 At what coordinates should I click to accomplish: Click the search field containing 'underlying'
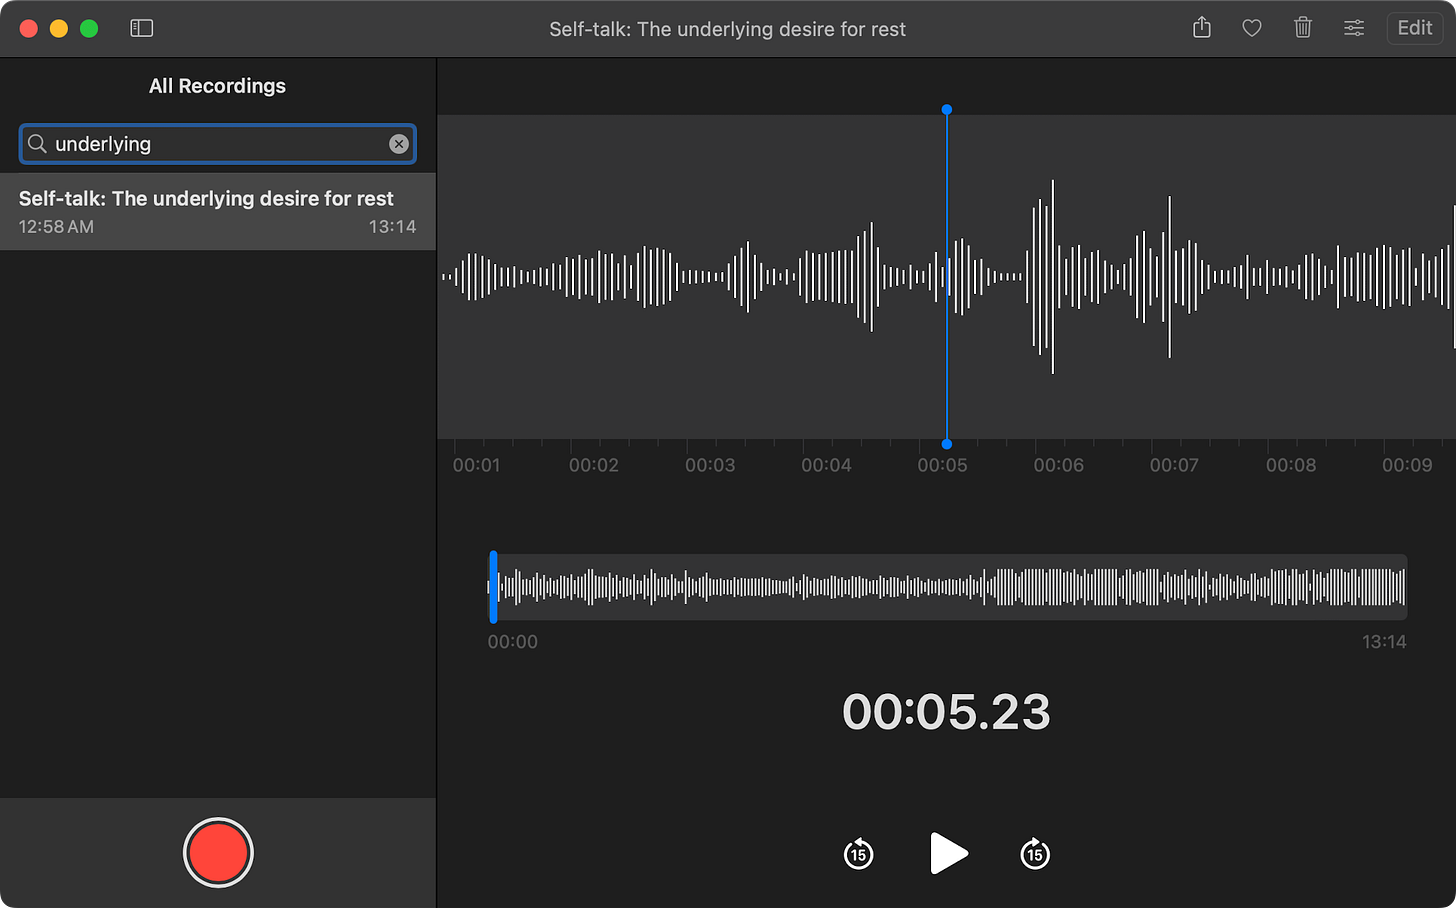coord(218,144)
